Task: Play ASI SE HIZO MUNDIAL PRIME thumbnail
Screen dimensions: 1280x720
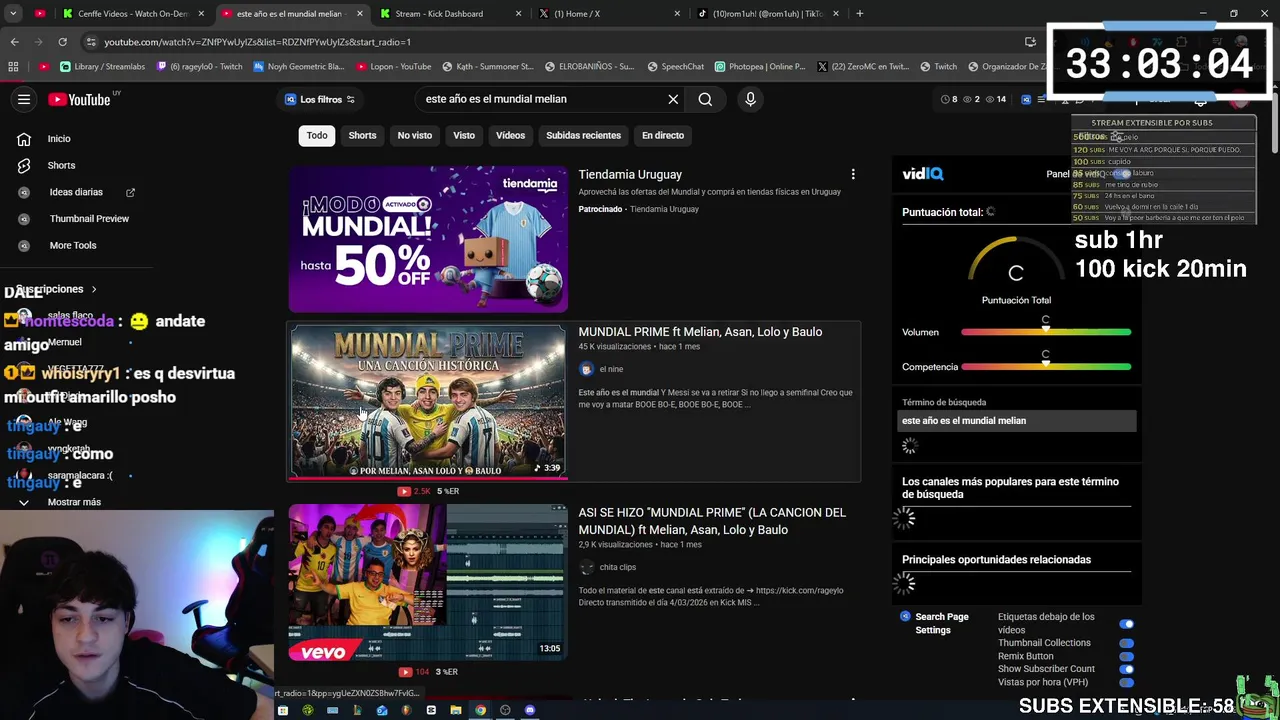Action: tap(428, 582)
